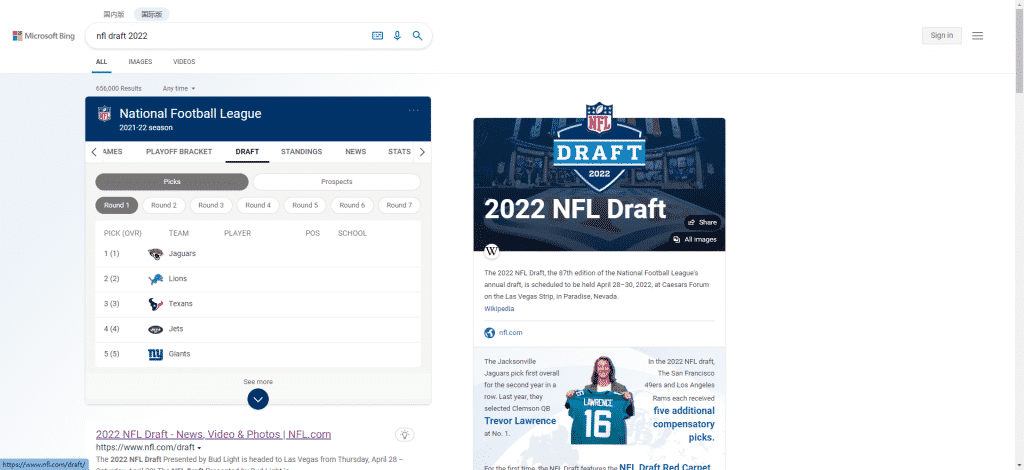Open the hamburger menu icon
Viewport: 1024px width, 470px height.
click(977, 36)
